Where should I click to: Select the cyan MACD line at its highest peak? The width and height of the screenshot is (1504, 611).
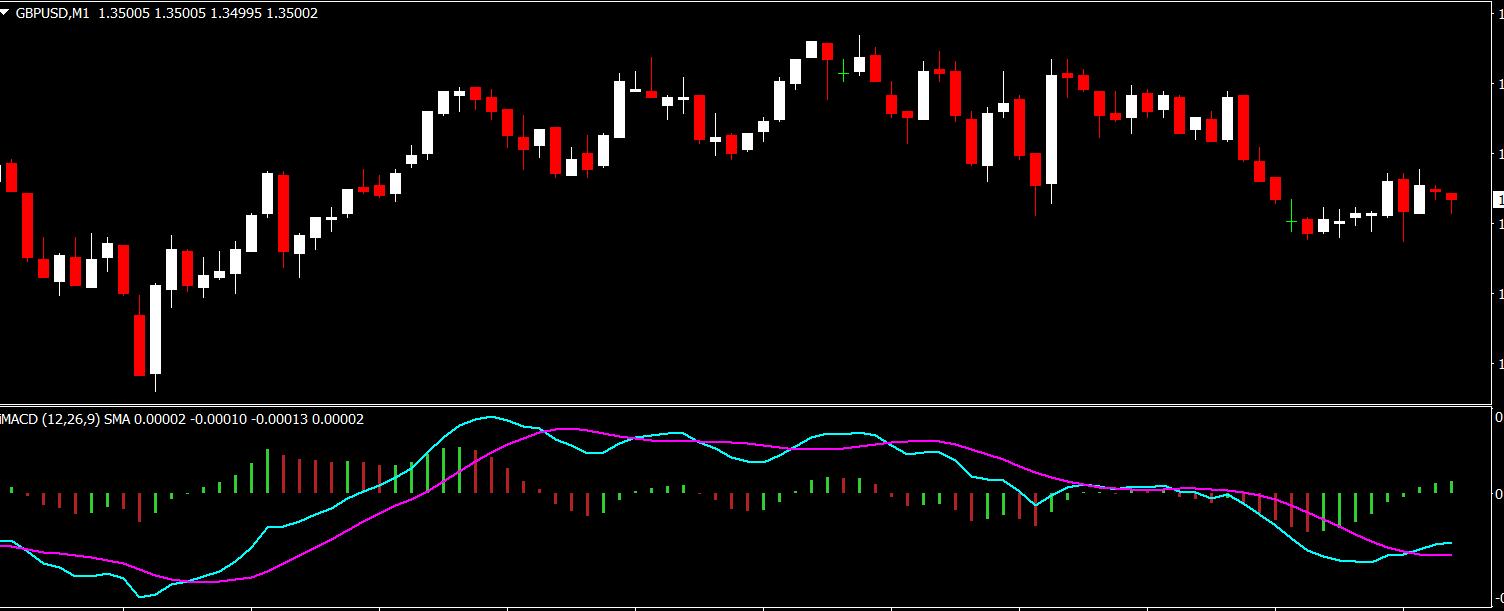click(x=487, y=418)
